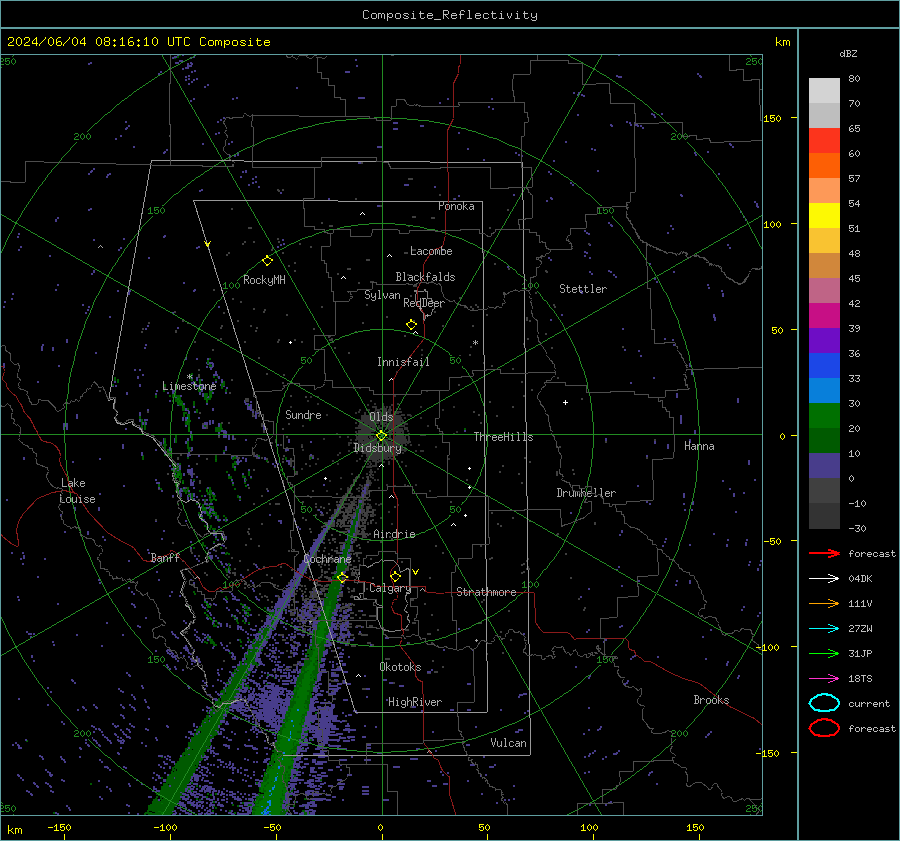Click the Vulcan map label

point(508,743)
